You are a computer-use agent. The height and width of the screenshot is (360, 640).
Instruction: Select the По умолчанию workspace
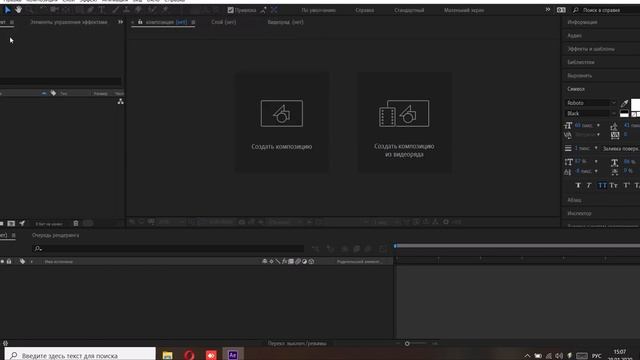tap(318, 10)
